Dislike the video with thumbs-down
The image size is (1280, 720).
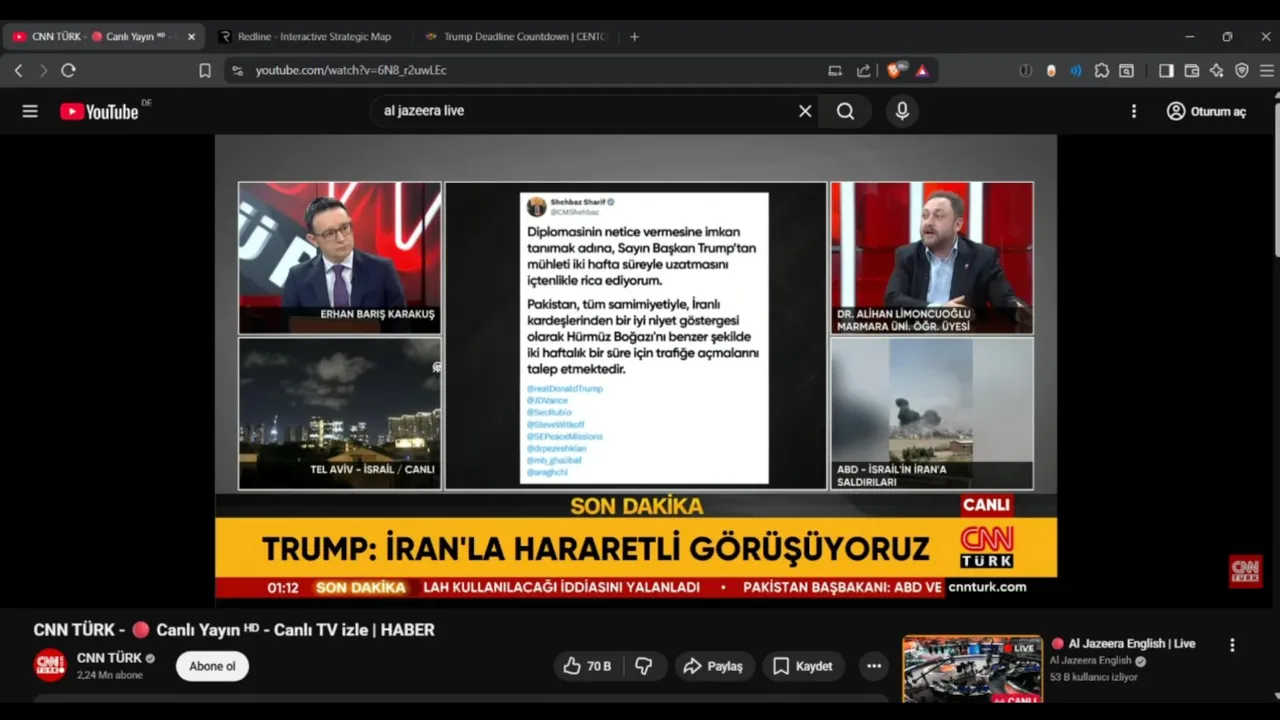click(x=644, y=666)
